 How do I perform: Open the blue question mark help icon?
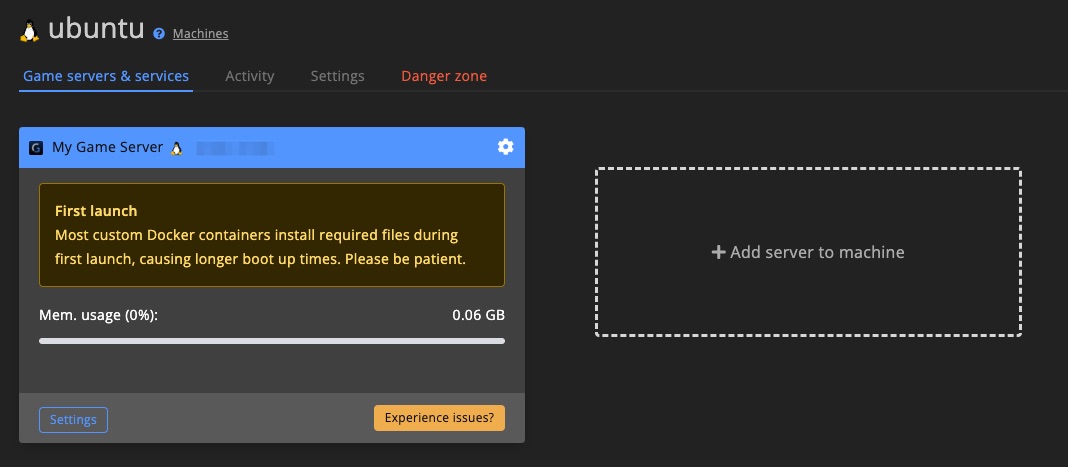[159, 33]
